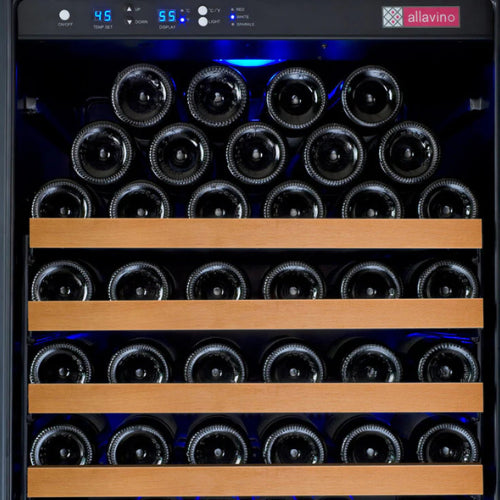Viewport: 500px width, 500px height.
Task: Click the RED wine mode indicator
Action: click(233, 10)
